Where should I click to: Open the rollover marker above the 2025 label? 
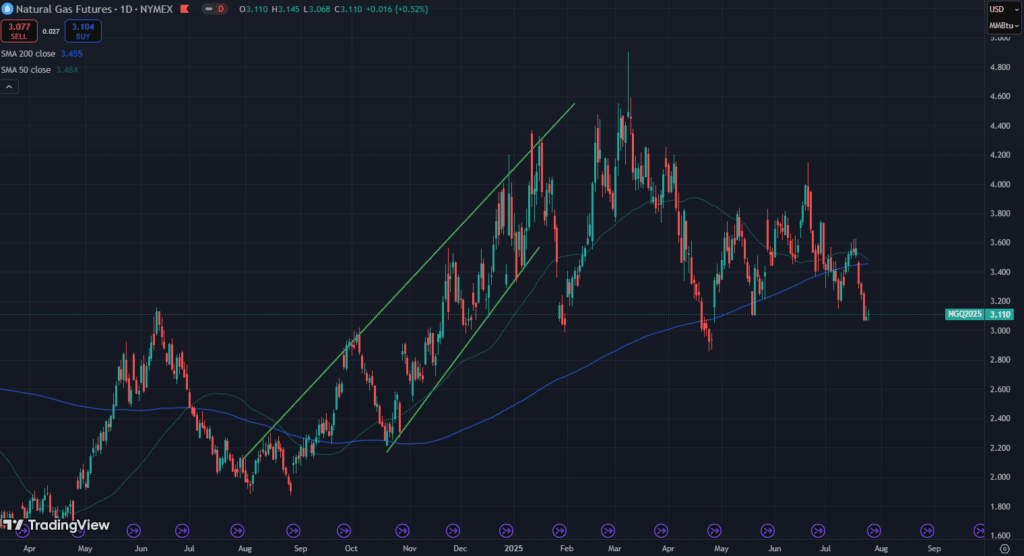[x=506, y=531]
